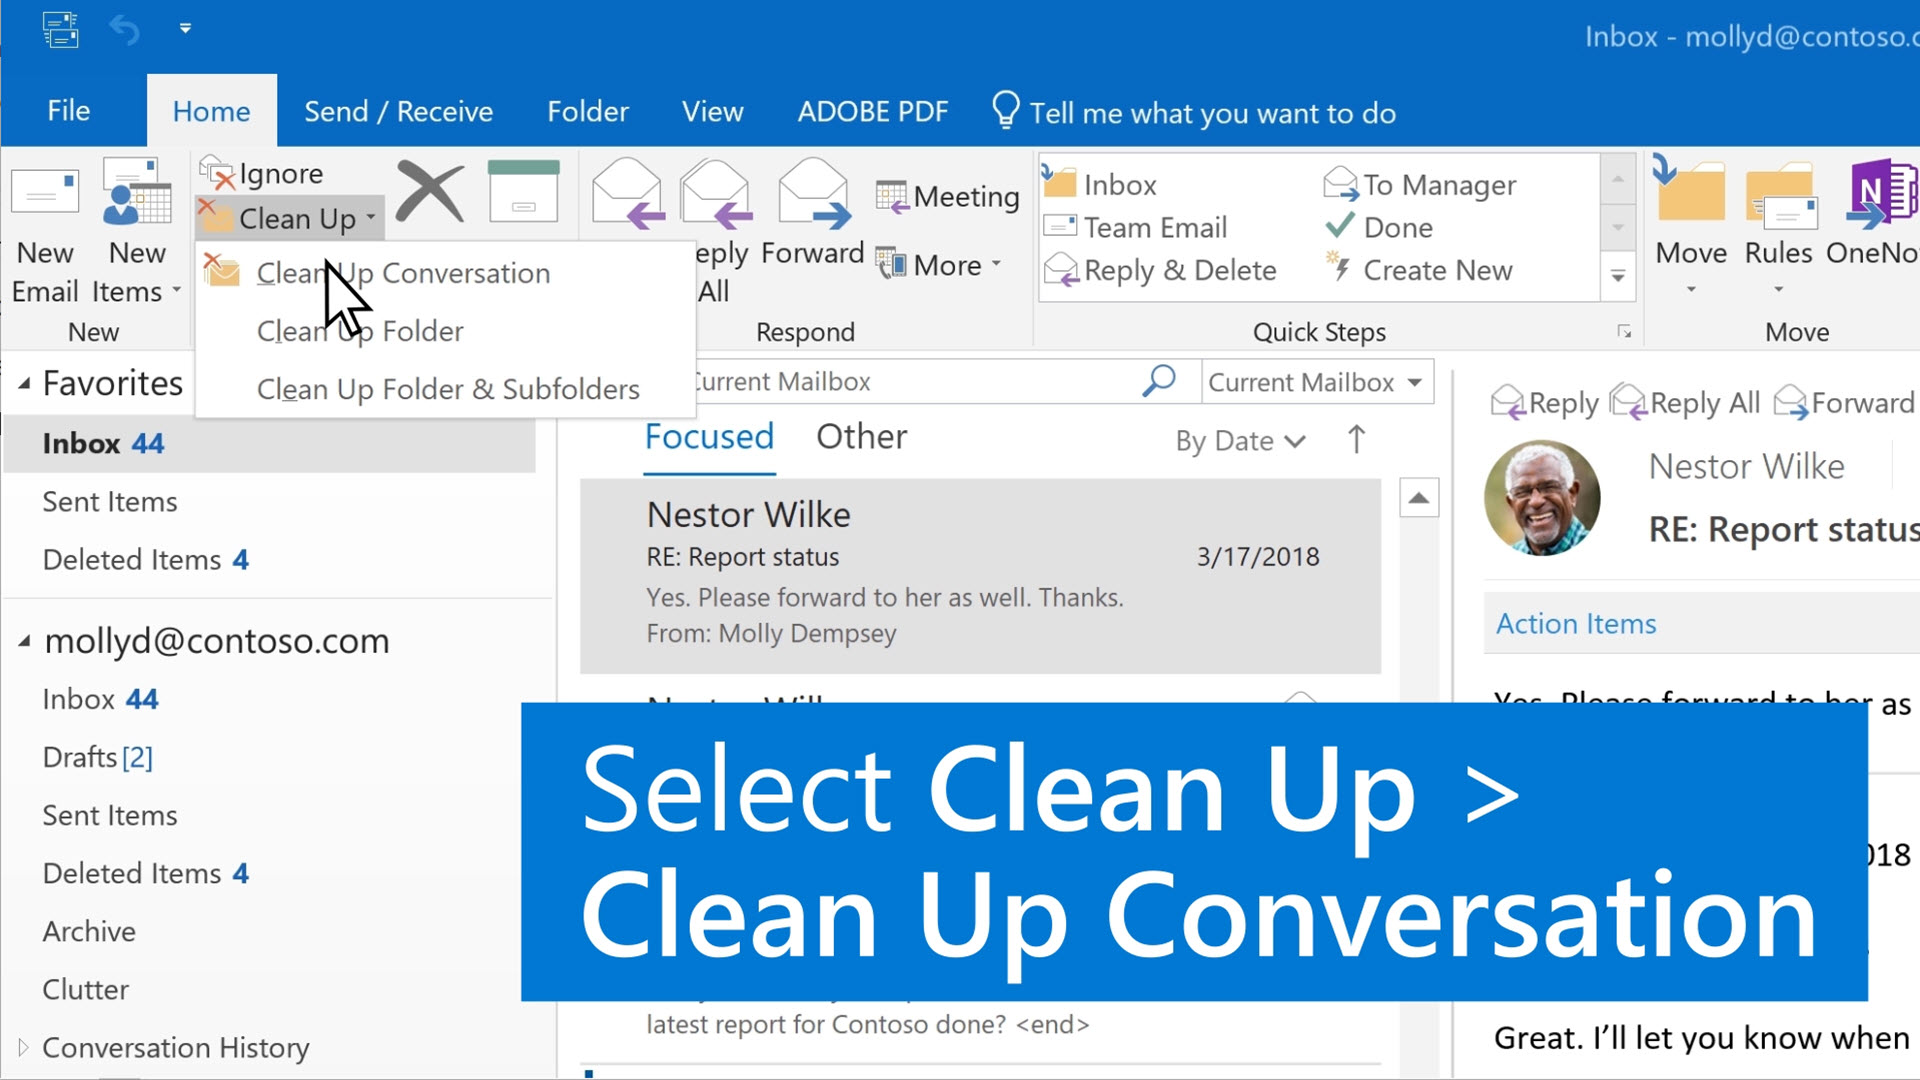Expand the mollyd@contoso.com account
The height and width of the screenshot is (1080, 1920).
[x=26, y=641]
